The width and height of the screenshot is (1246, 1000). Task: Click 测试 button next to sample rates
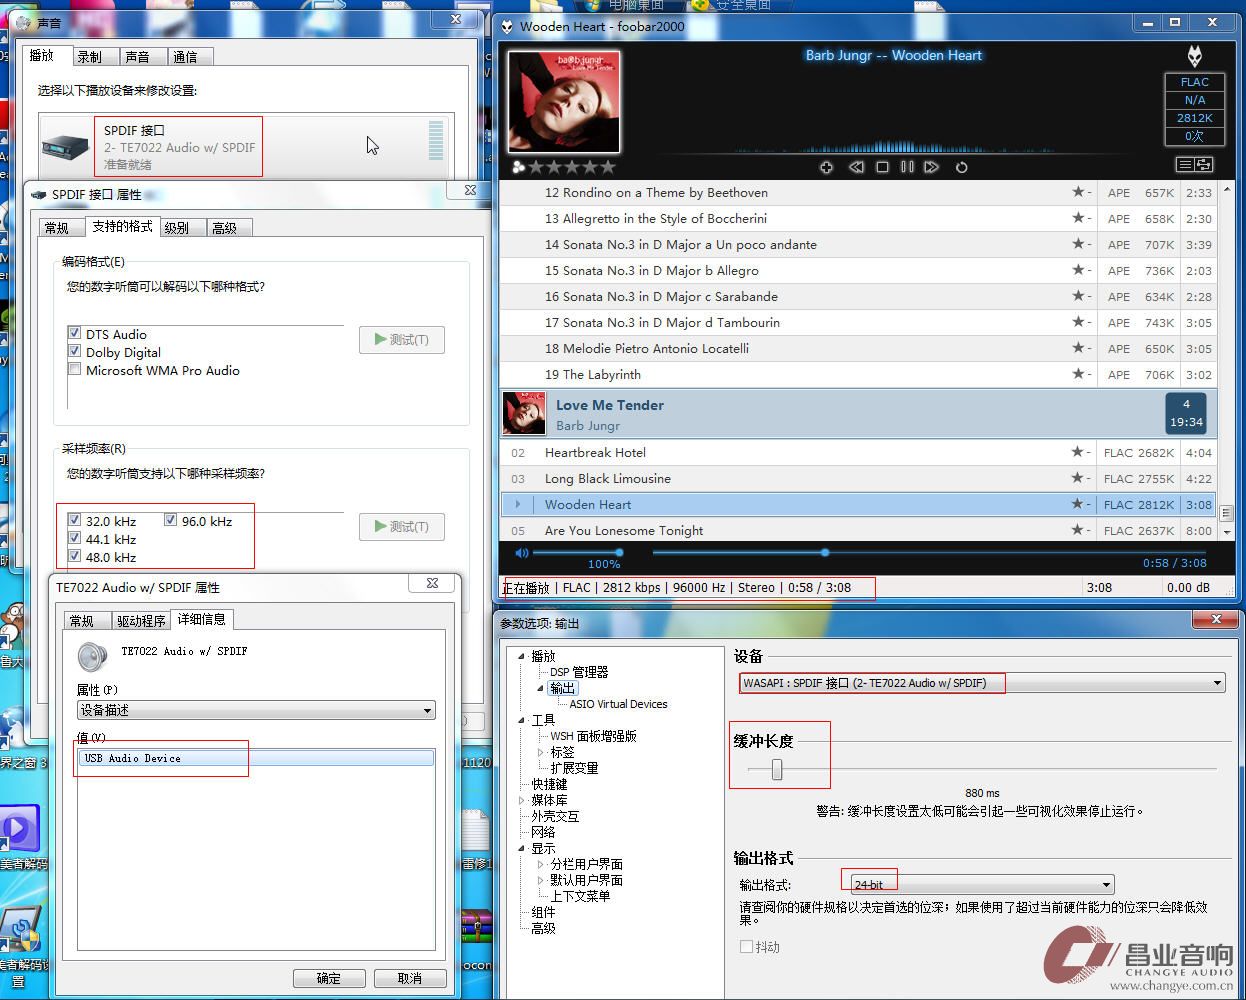click(x=402, y=527)
